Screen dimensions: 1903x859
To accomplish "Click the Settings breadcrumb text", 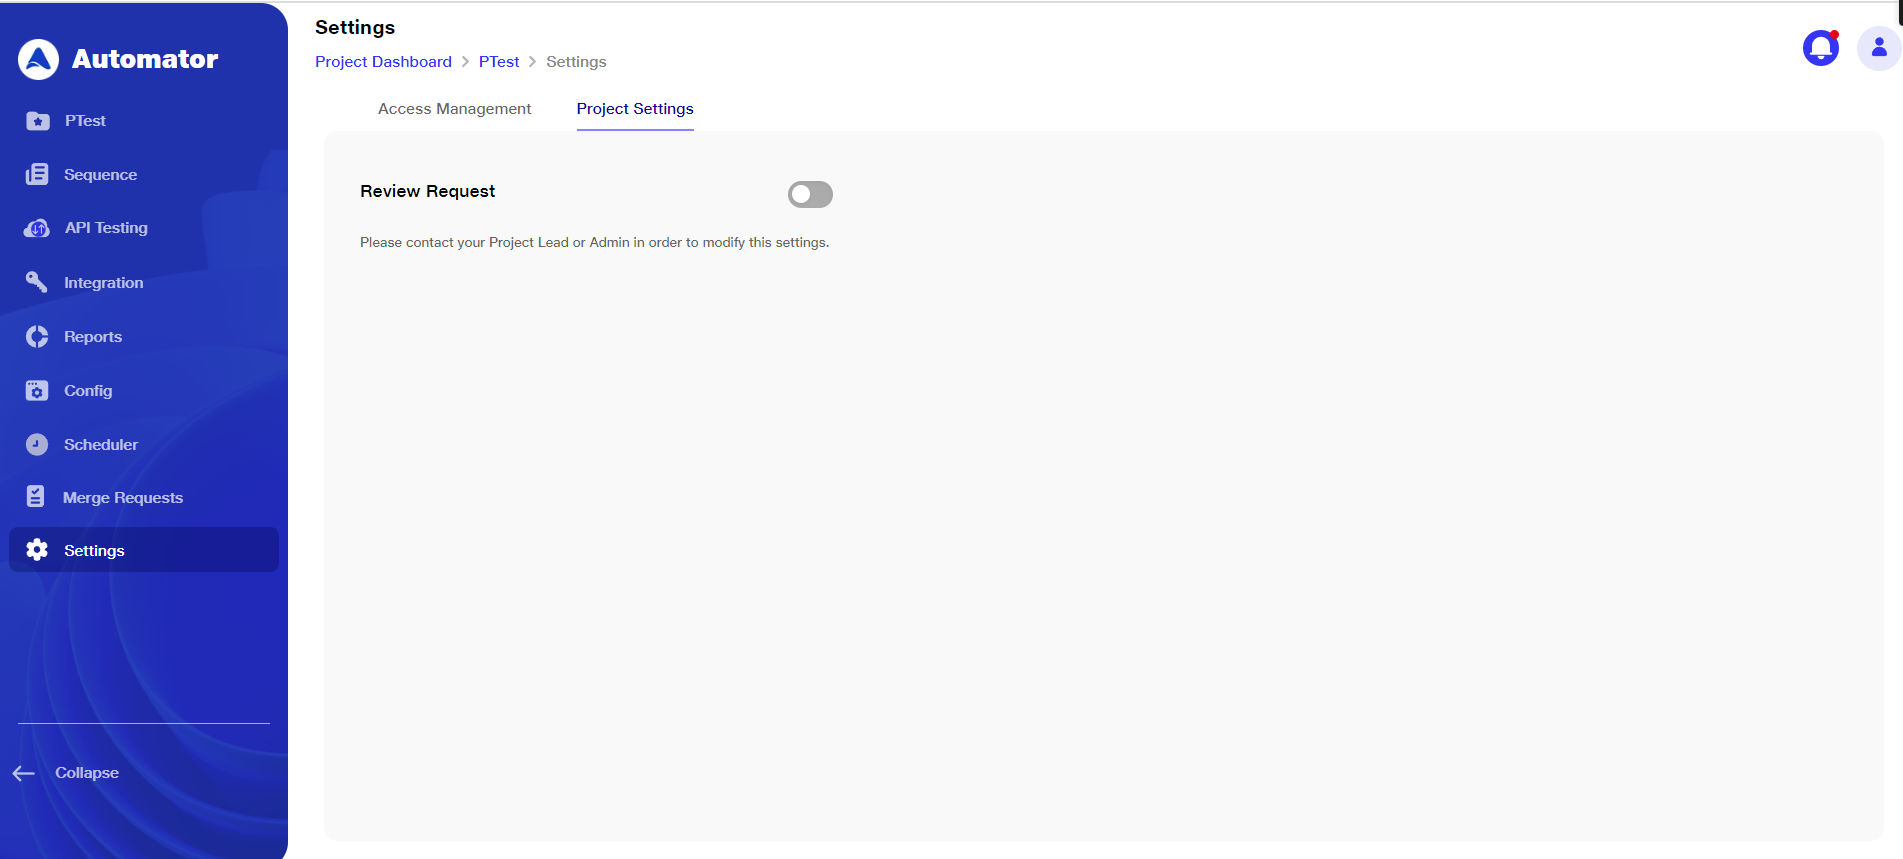I will (577, 62).
